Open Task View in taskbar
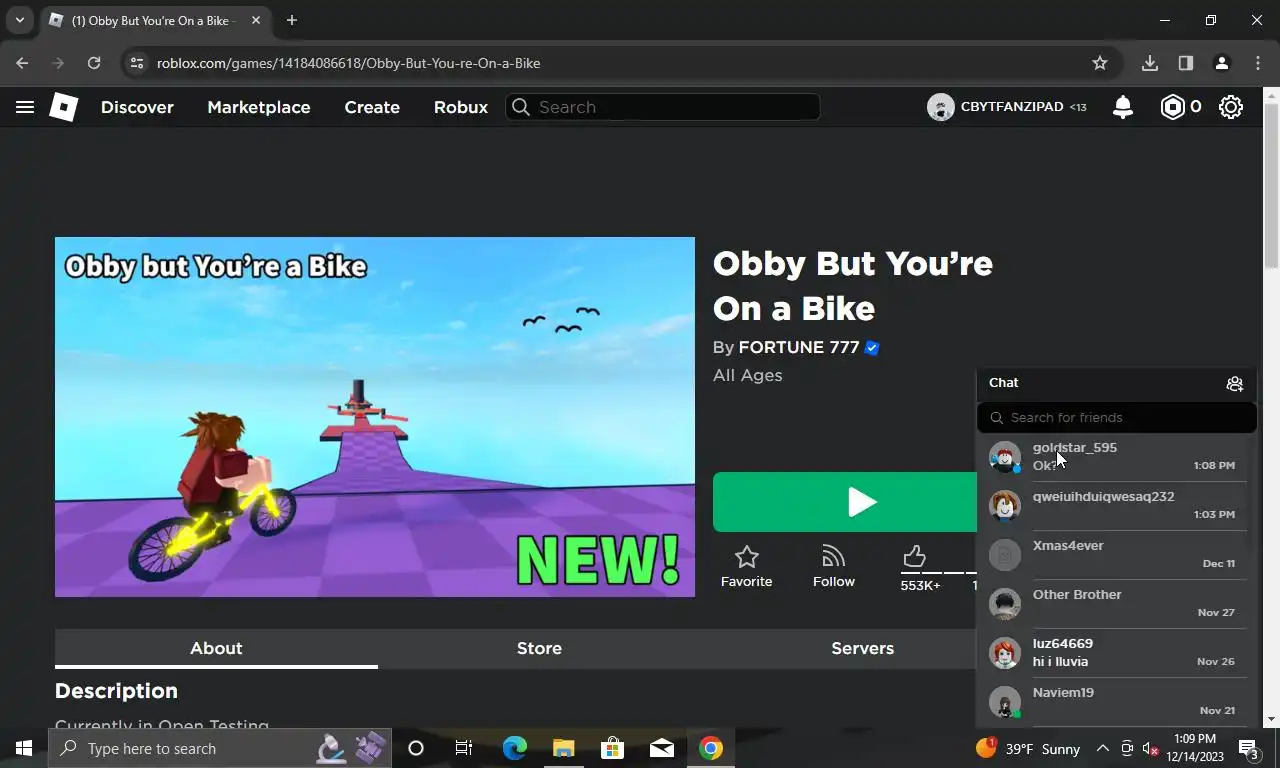The width and height of the screenshot is (1280, 768). point(464,748)
